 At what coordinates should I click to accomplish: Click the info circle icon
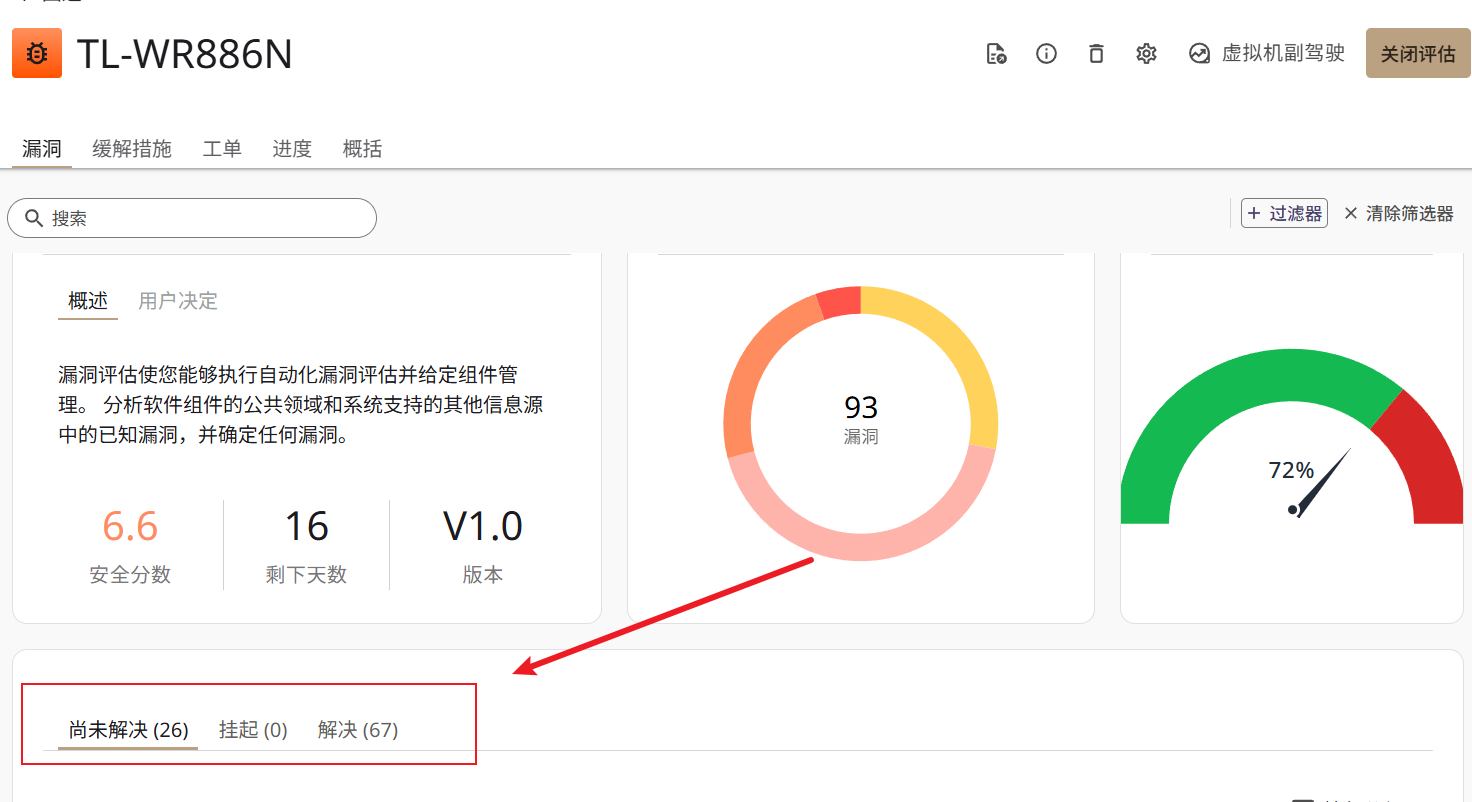click(x=1046, y=54)
